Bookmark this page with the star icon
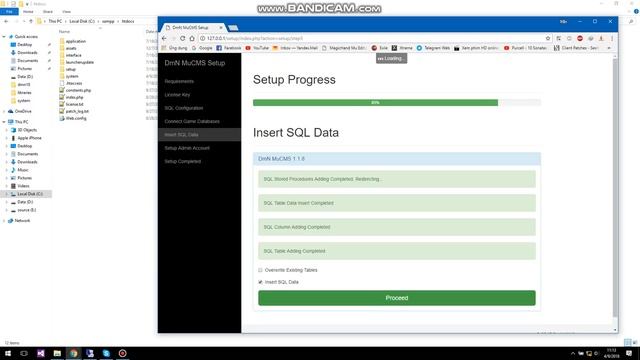Screen dimensions: 640x360 coord(548,38)
